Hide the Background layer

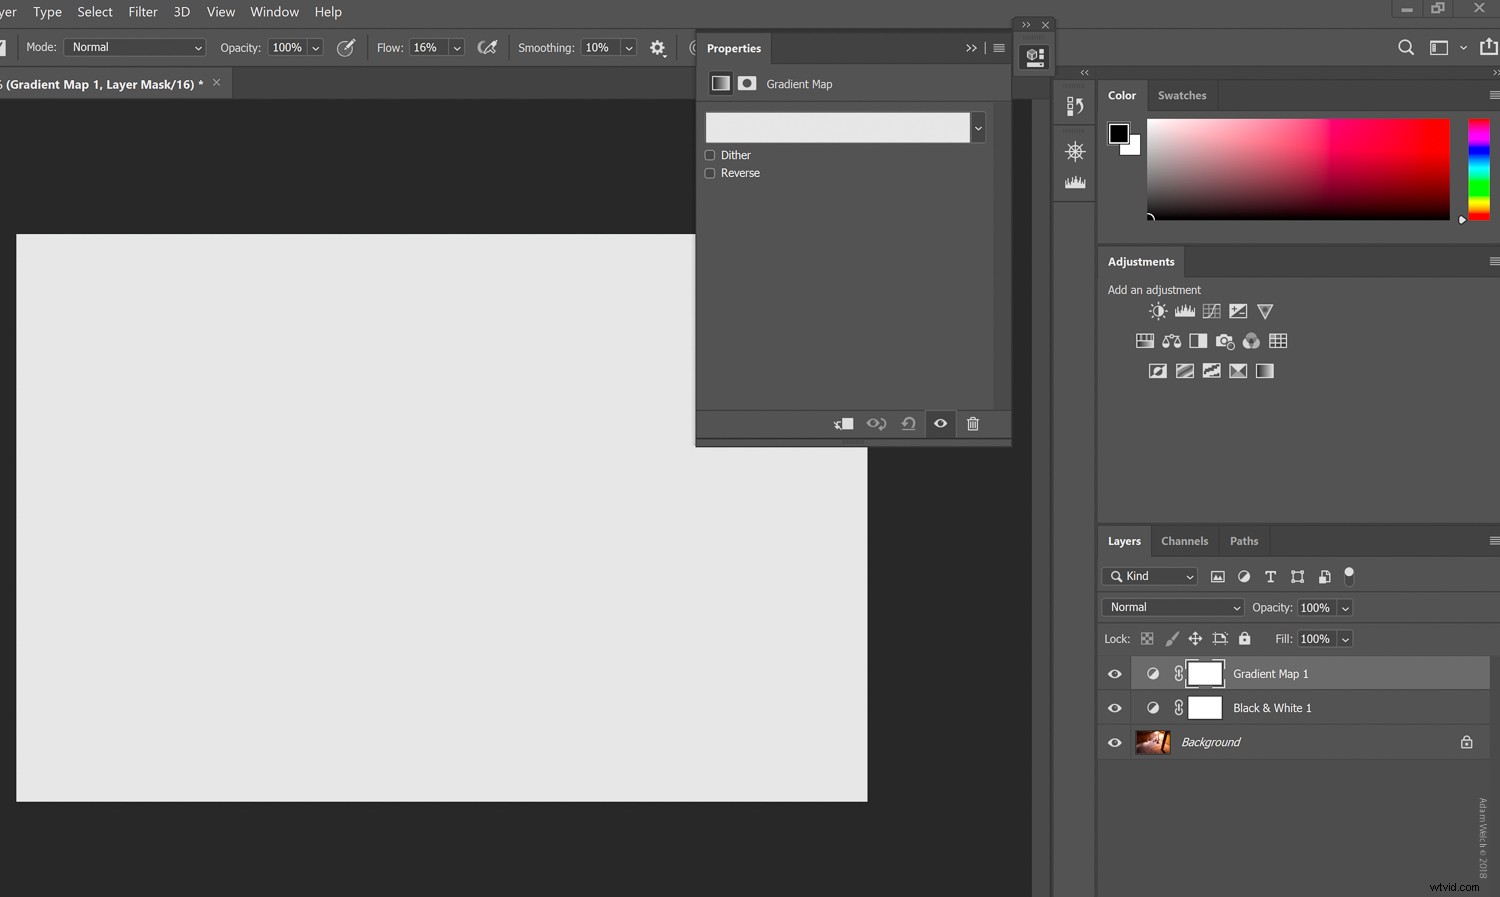pos(1114,742)
